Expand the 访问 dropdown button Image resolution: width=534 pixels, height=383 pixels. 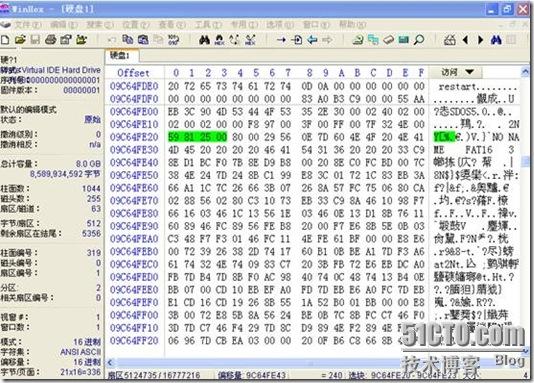pos(456,72)
